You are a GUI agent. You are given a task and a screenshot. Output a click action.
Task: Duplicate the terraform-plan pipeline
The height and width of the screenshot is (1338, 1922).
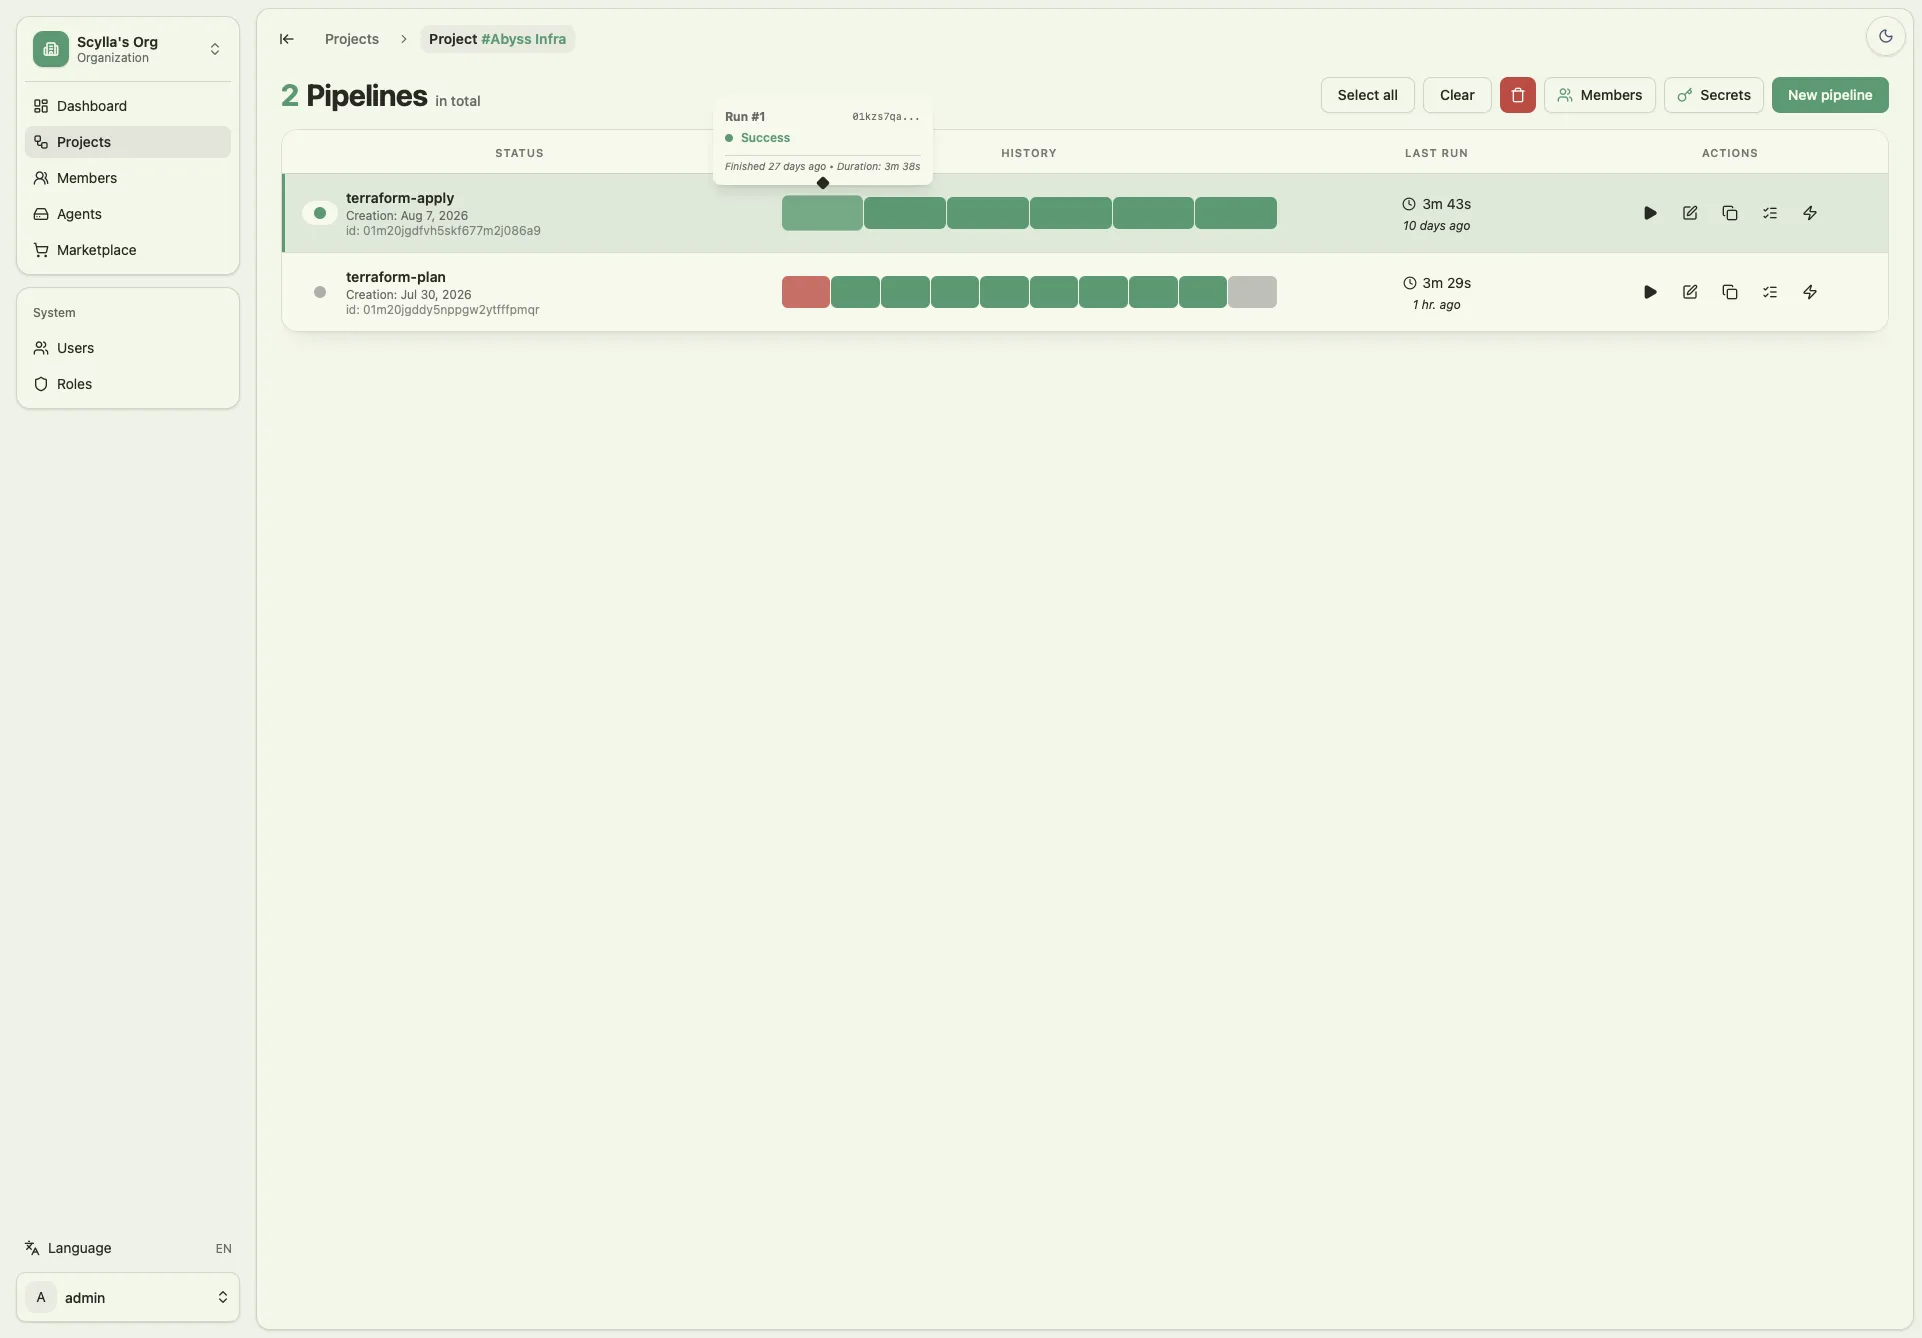(x=1730, y=292)
